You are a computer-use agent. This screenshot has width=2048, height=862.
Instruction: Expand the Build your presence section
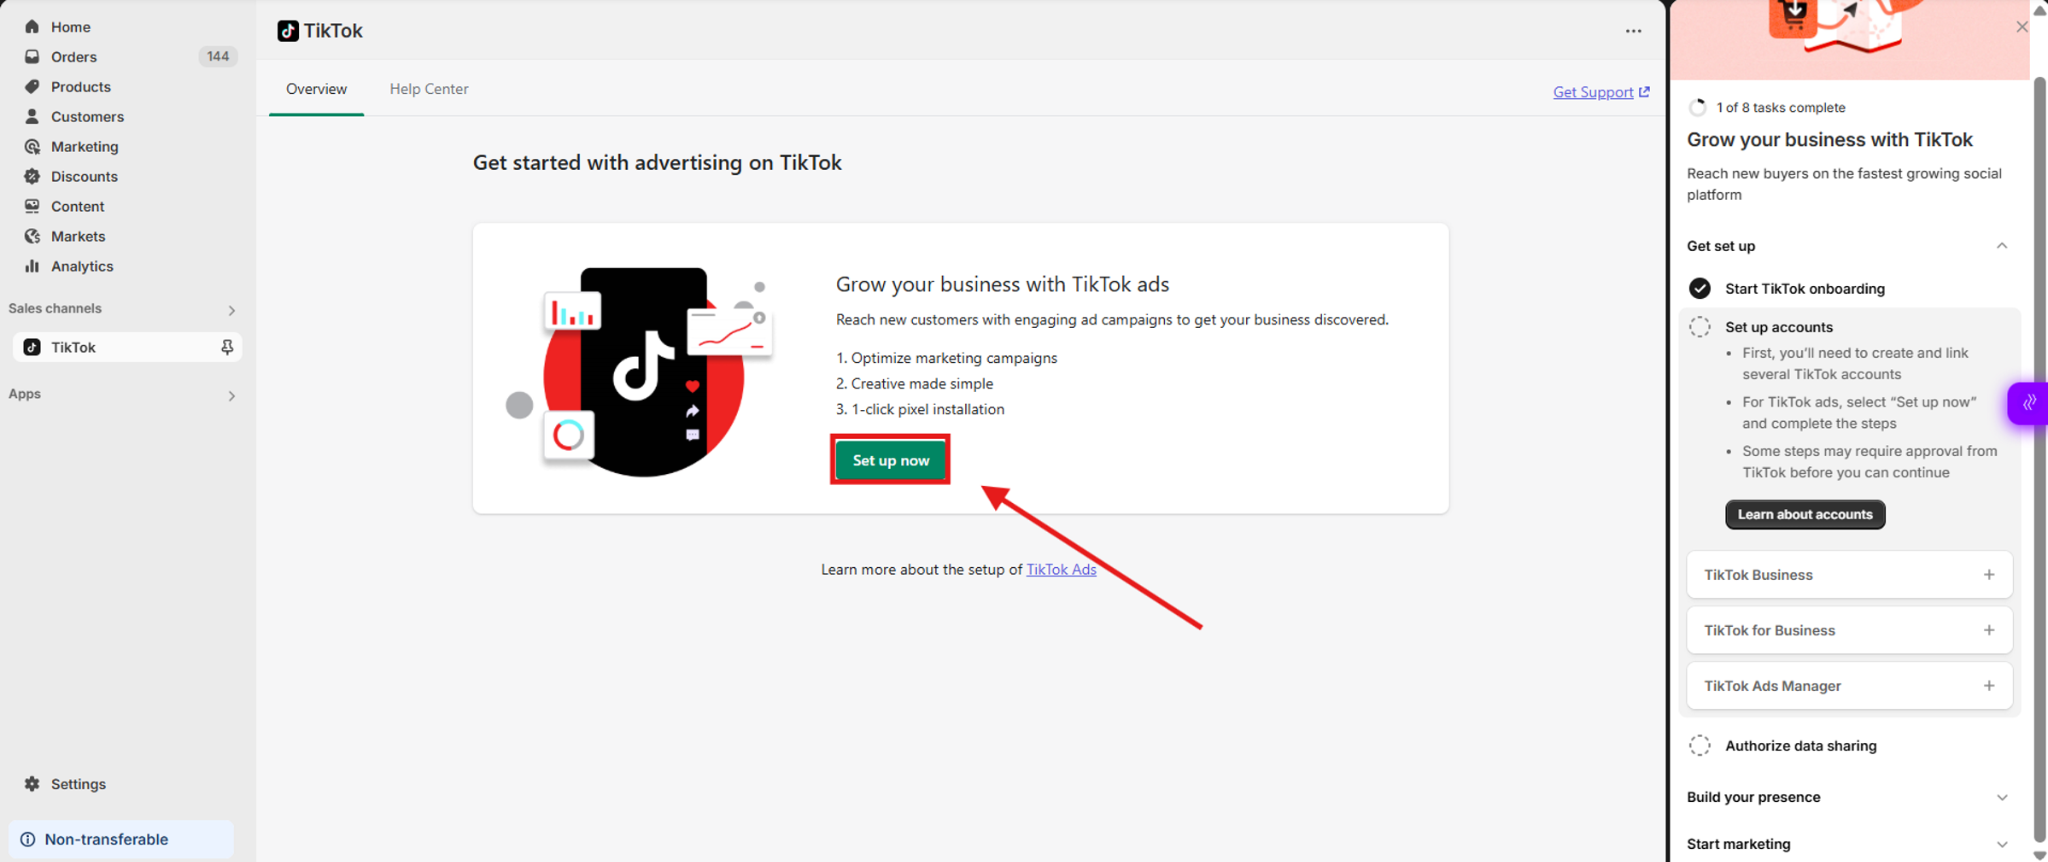(2002, 798)
